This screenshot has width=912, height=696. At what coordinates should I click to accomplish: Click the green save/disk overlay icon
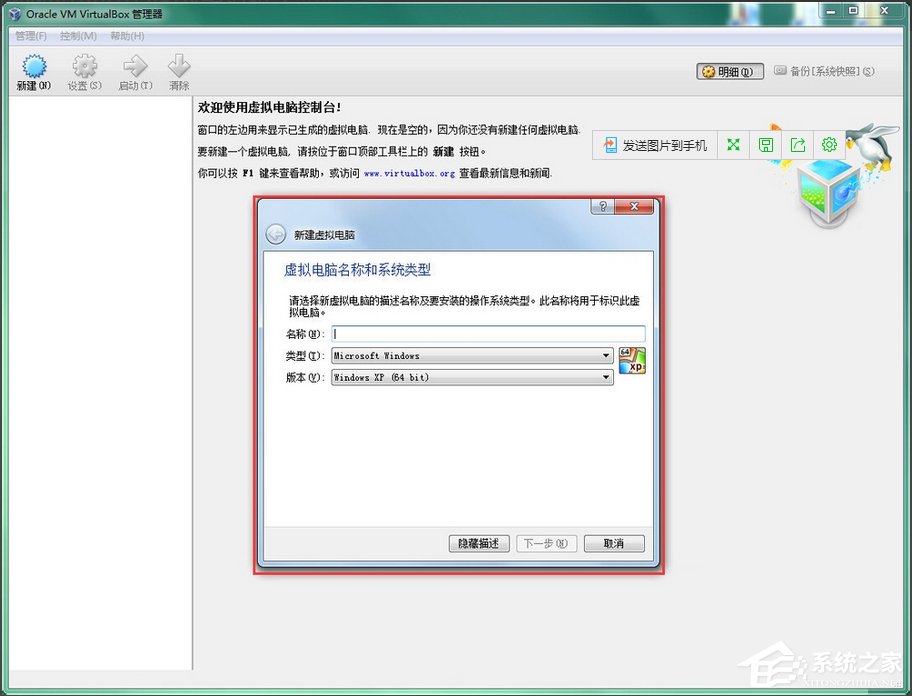tap(765, 145)
